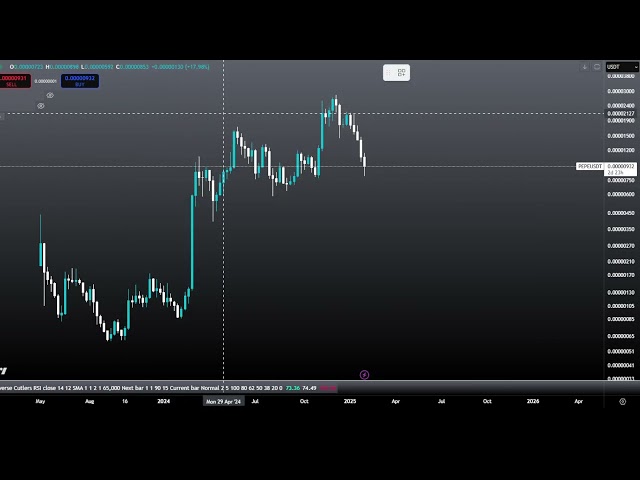Toggle the upper eye visibility icon
The width and height of the screenshot is (640, 480).
coord(50,95)
